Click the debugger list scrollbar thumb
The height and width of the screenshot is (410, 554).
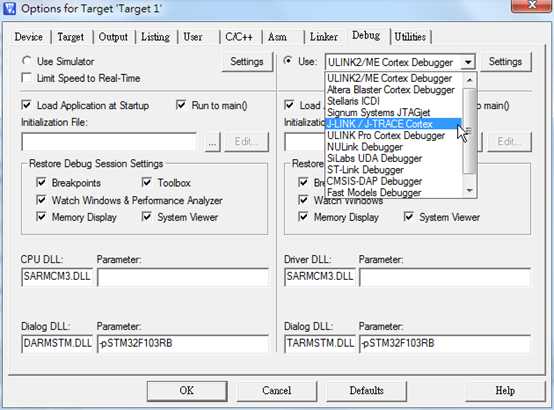[470, 131]
